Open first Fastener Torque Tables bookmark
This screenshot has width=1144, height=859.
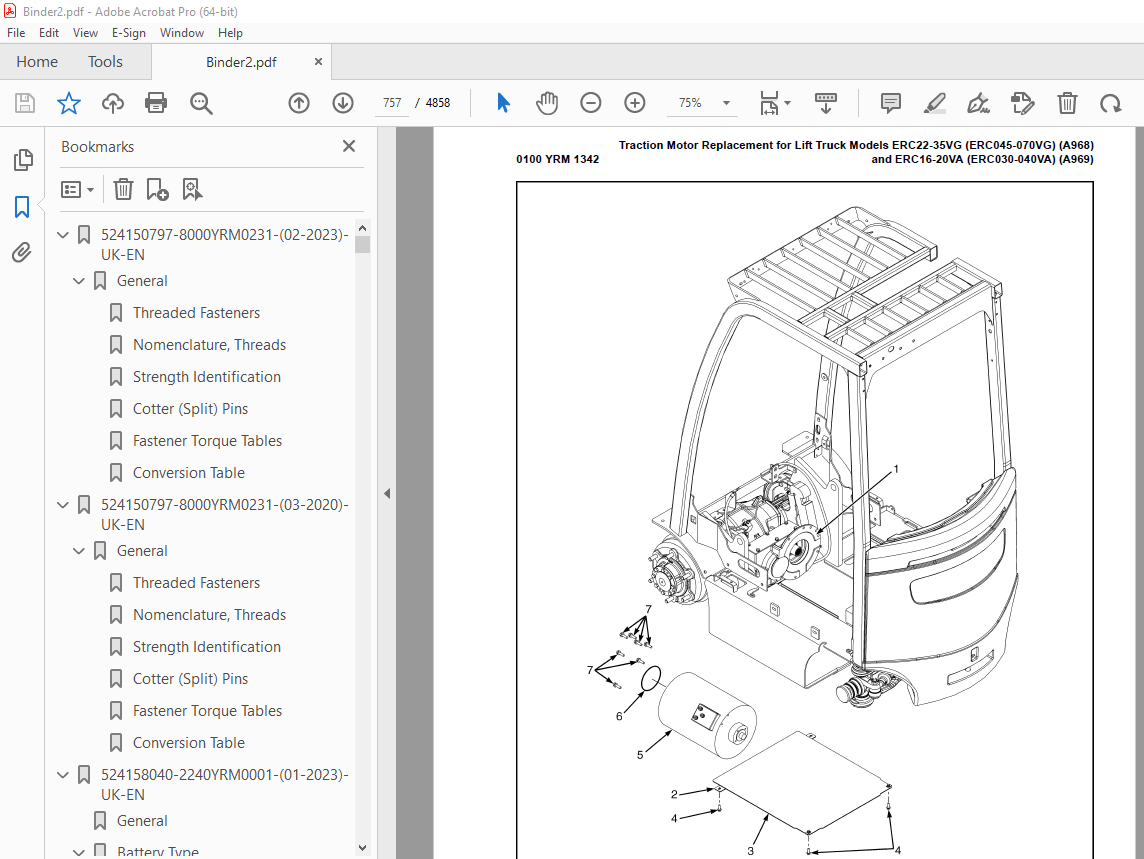(x=207, y=442)
